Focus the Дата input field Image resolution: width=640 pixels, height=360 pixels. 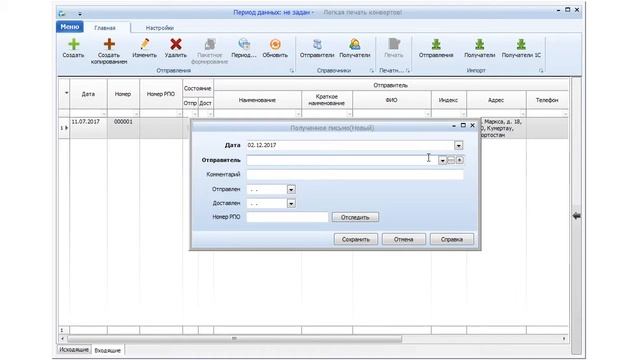pos(350,145)
